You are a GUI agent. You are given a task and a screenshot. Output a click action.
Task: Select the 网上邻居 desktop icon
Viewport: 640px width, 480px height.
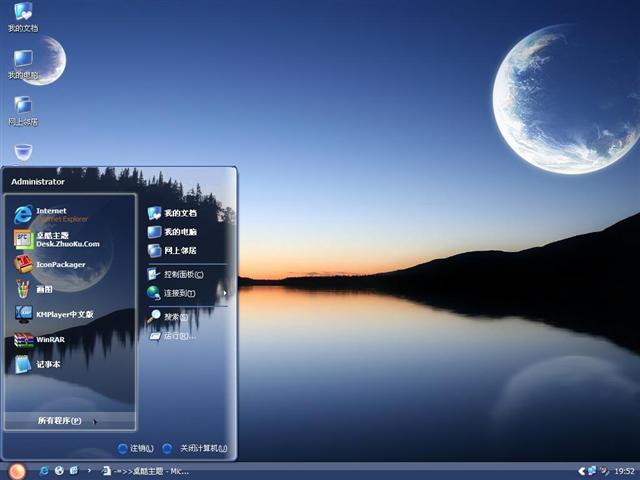[23, 109]
